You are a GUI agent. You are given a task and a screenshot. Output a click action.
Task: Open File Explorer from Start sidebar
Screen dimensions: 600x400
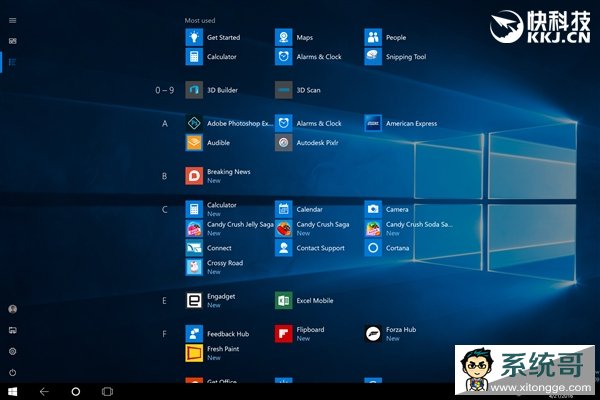point(13,330)
